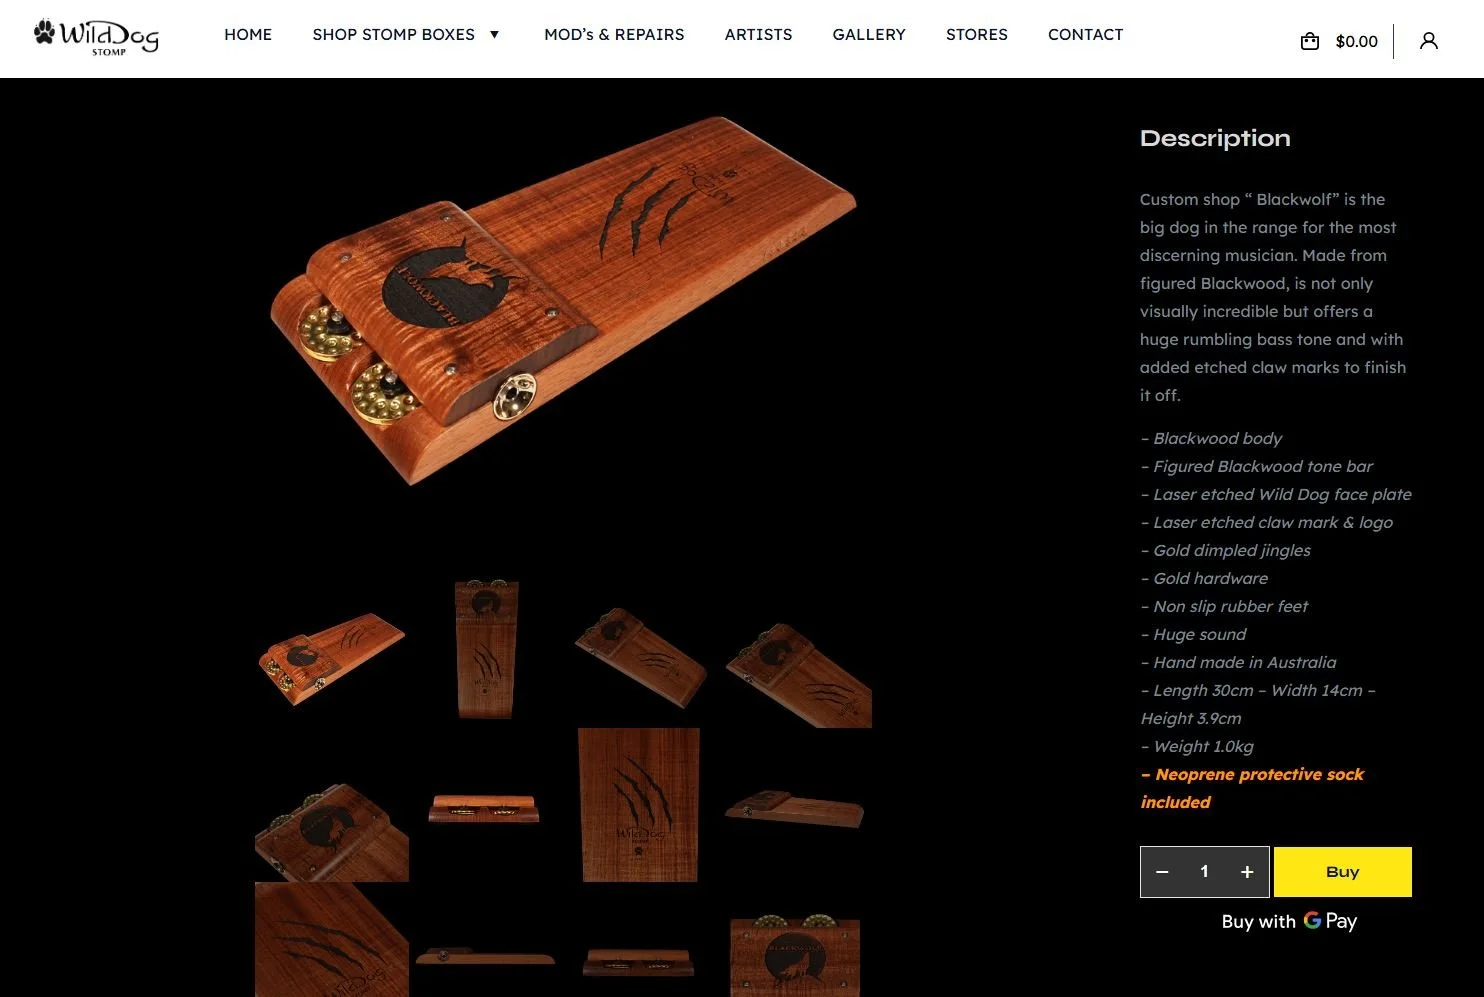Visit the Artists page
Viewport: 1484px width, 997px height.
click(x=758, y=35)
